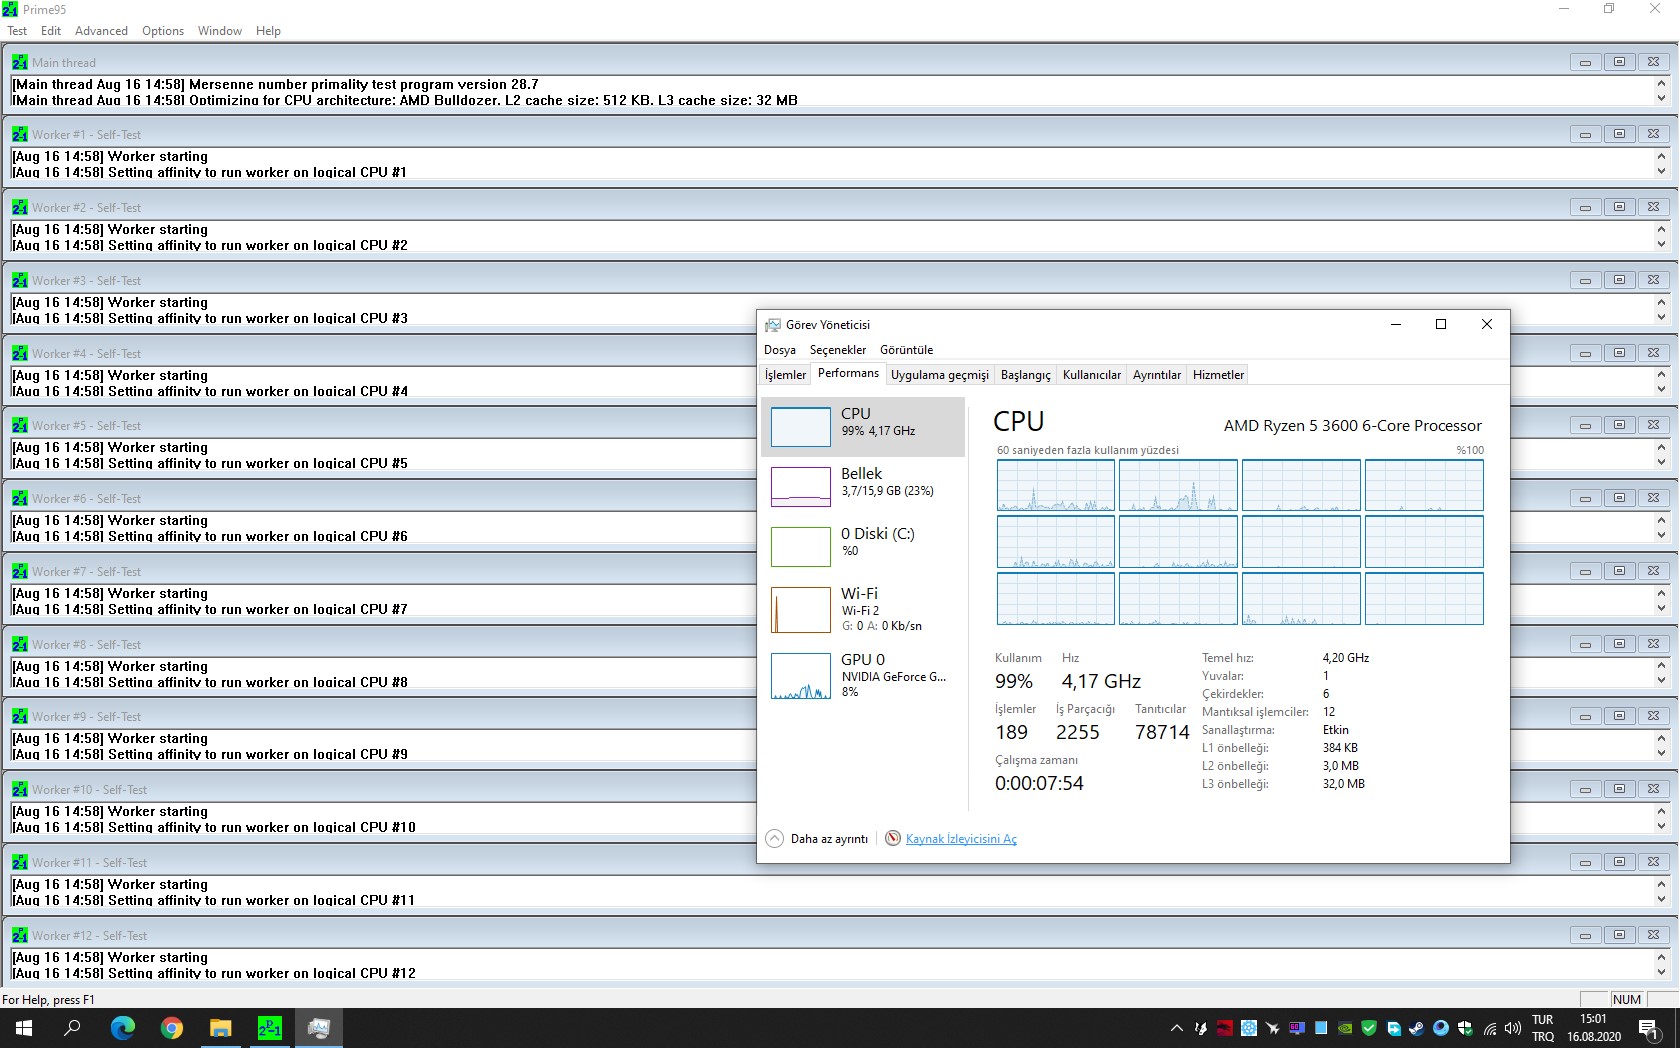The image size is (1680, 1048).
Task: Click the 78714 handles count
Action: (x=1162, y=732)
